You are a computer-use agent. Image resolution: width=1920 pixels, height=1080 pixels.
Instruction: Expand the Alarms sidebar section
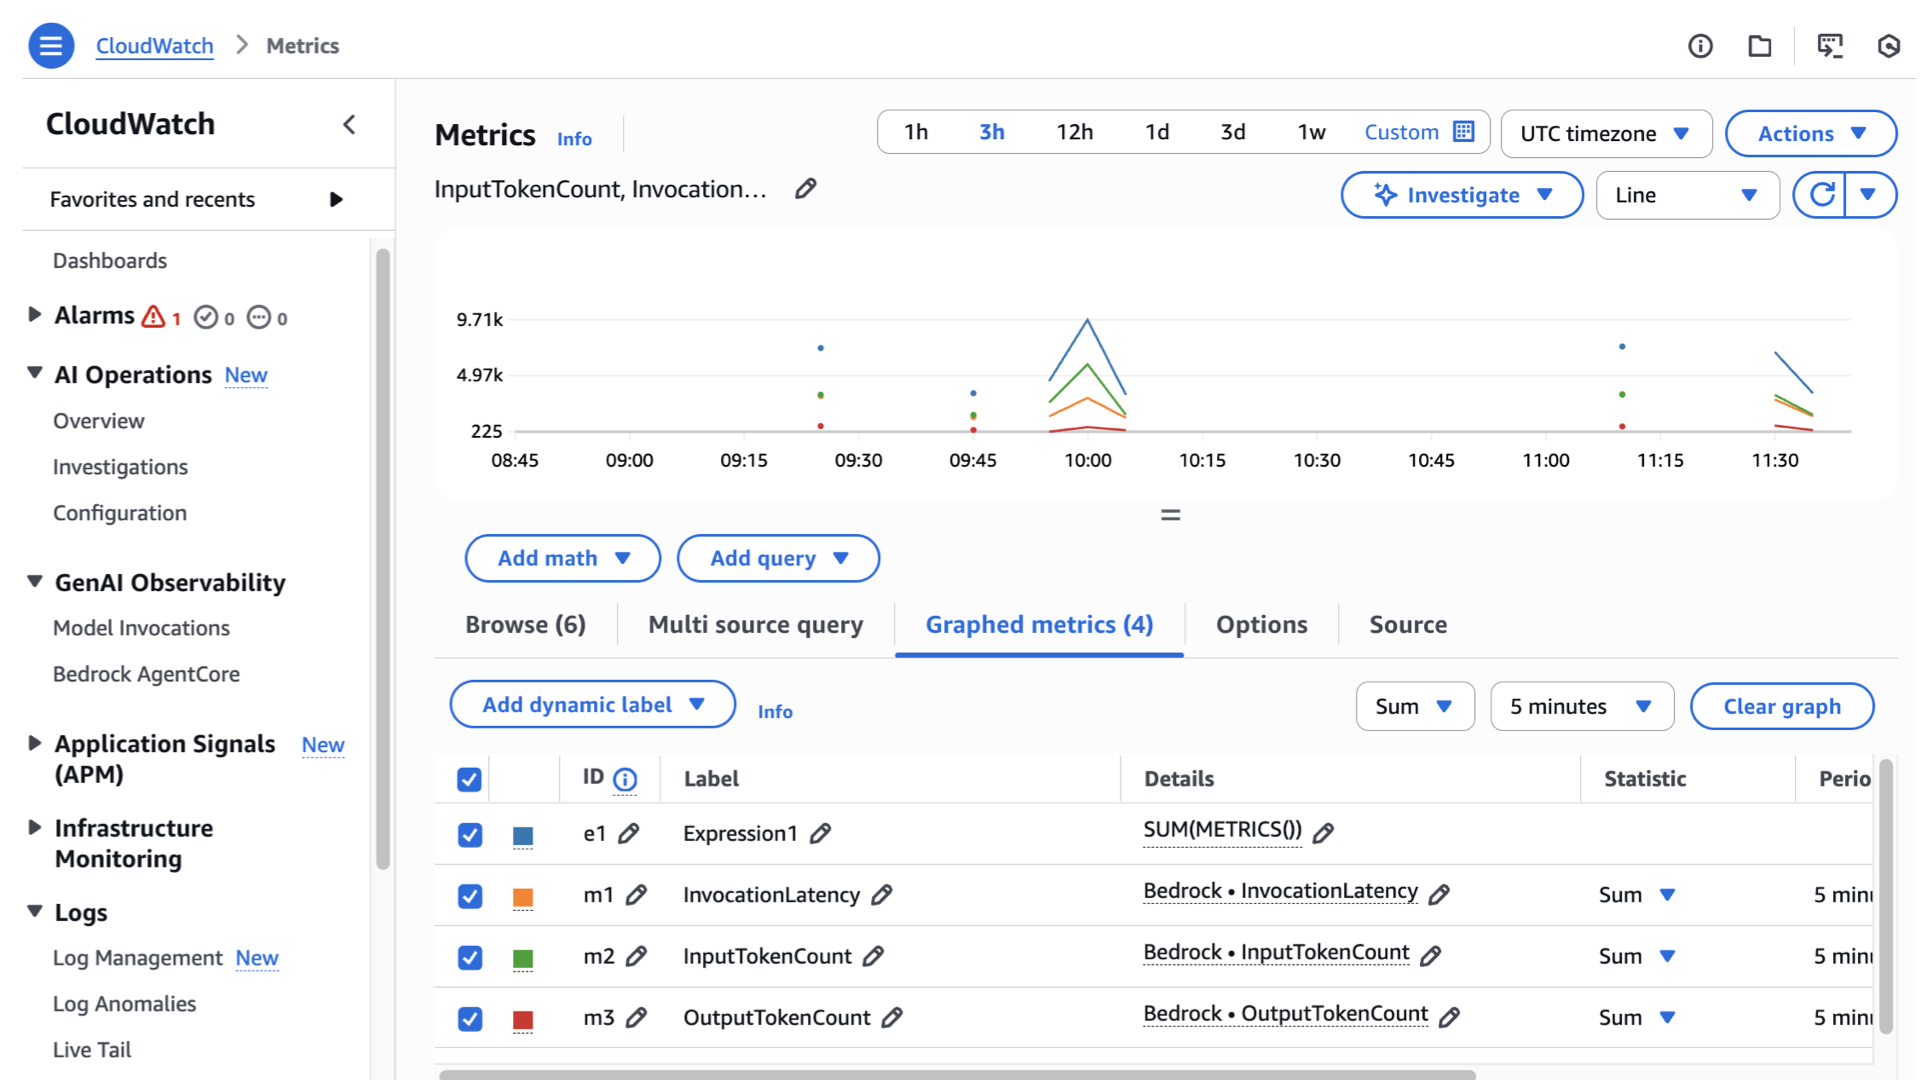35,315
